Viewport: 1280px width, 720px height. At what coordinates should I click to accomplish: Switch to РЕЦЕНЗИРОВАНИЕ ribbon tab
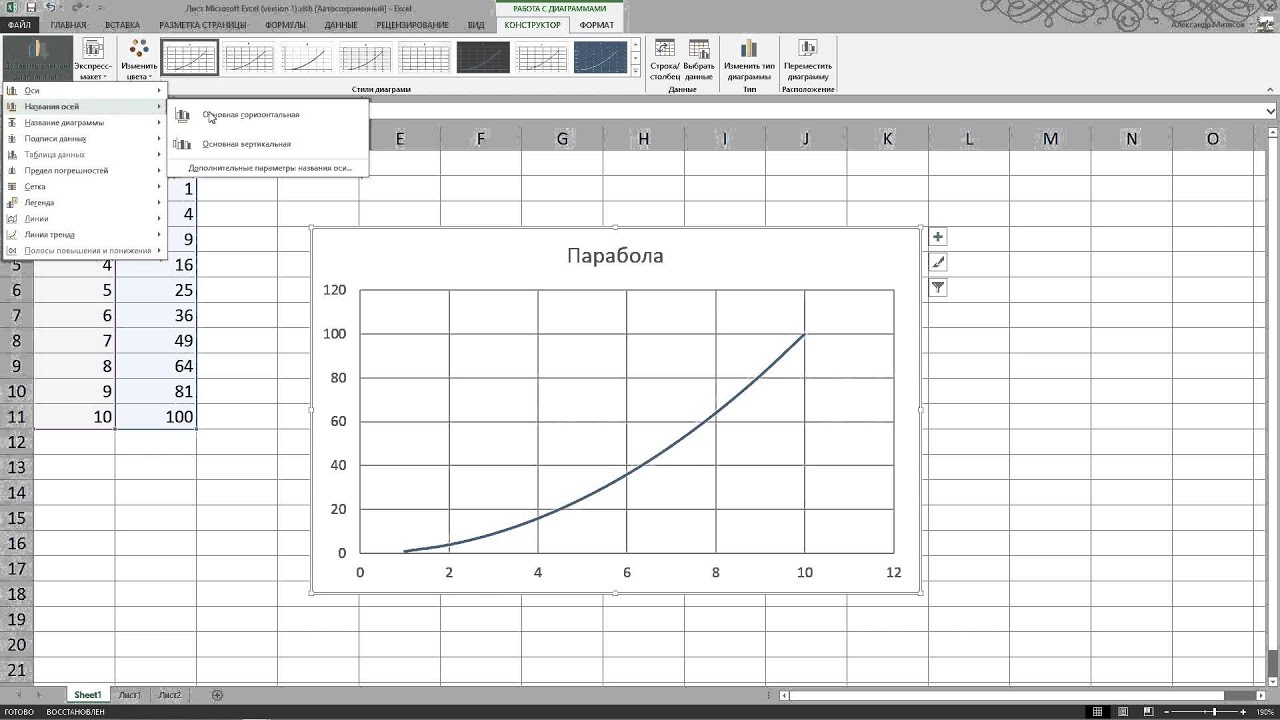(414, 24)
